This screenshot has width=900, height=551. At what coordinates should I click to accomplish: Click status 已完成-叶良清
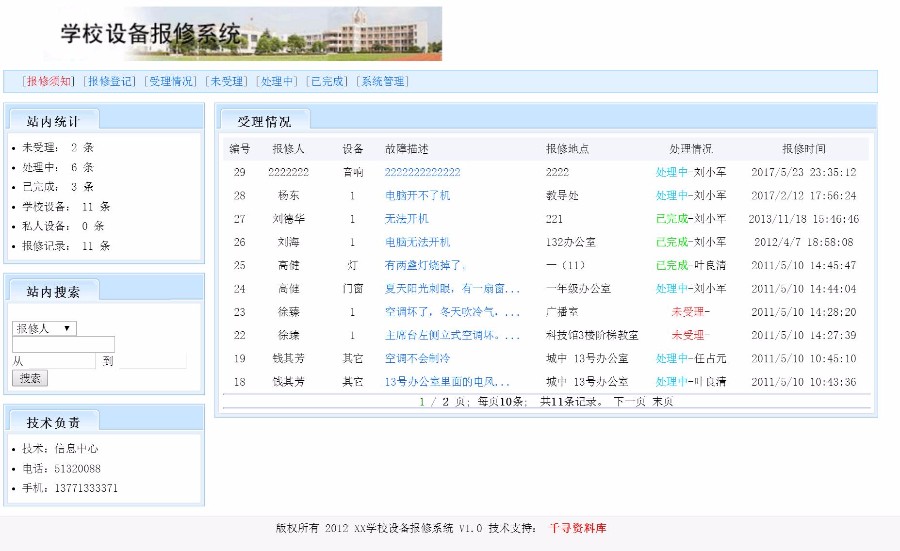[690, 265]
